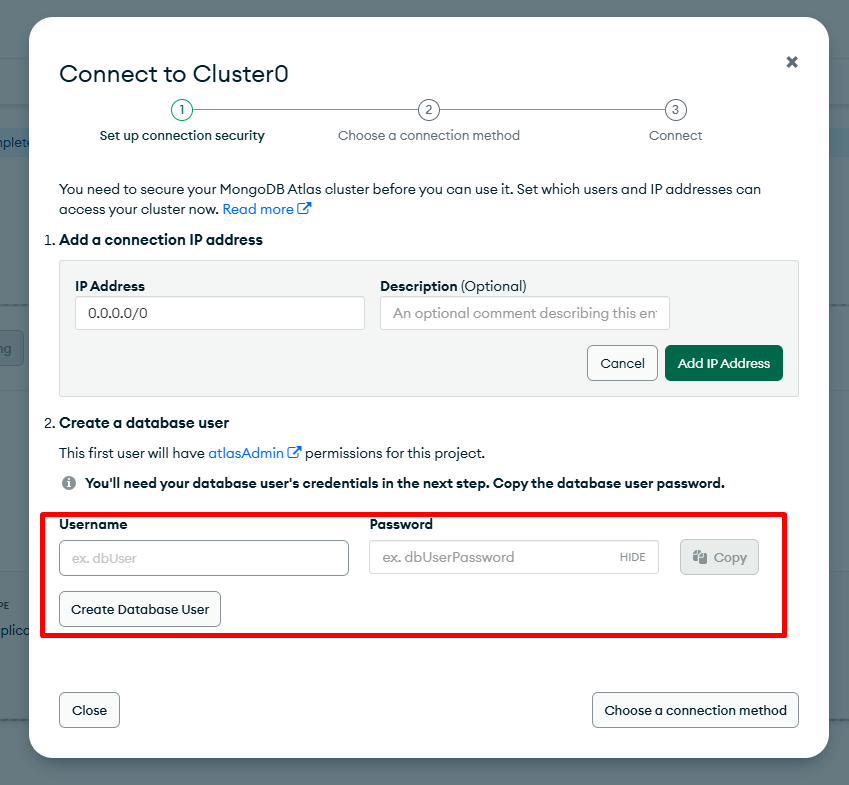Click the optional Description field

pos(524,313)
